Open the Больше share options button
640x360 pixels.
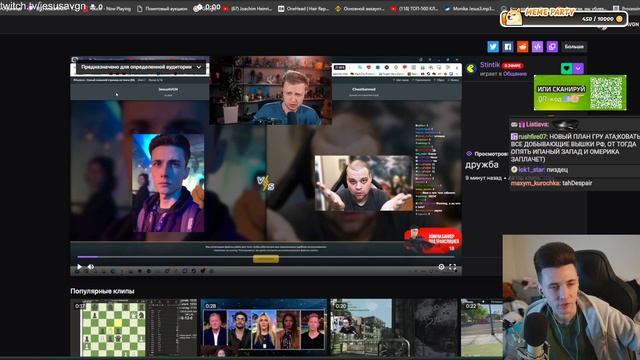coord(574,47)
